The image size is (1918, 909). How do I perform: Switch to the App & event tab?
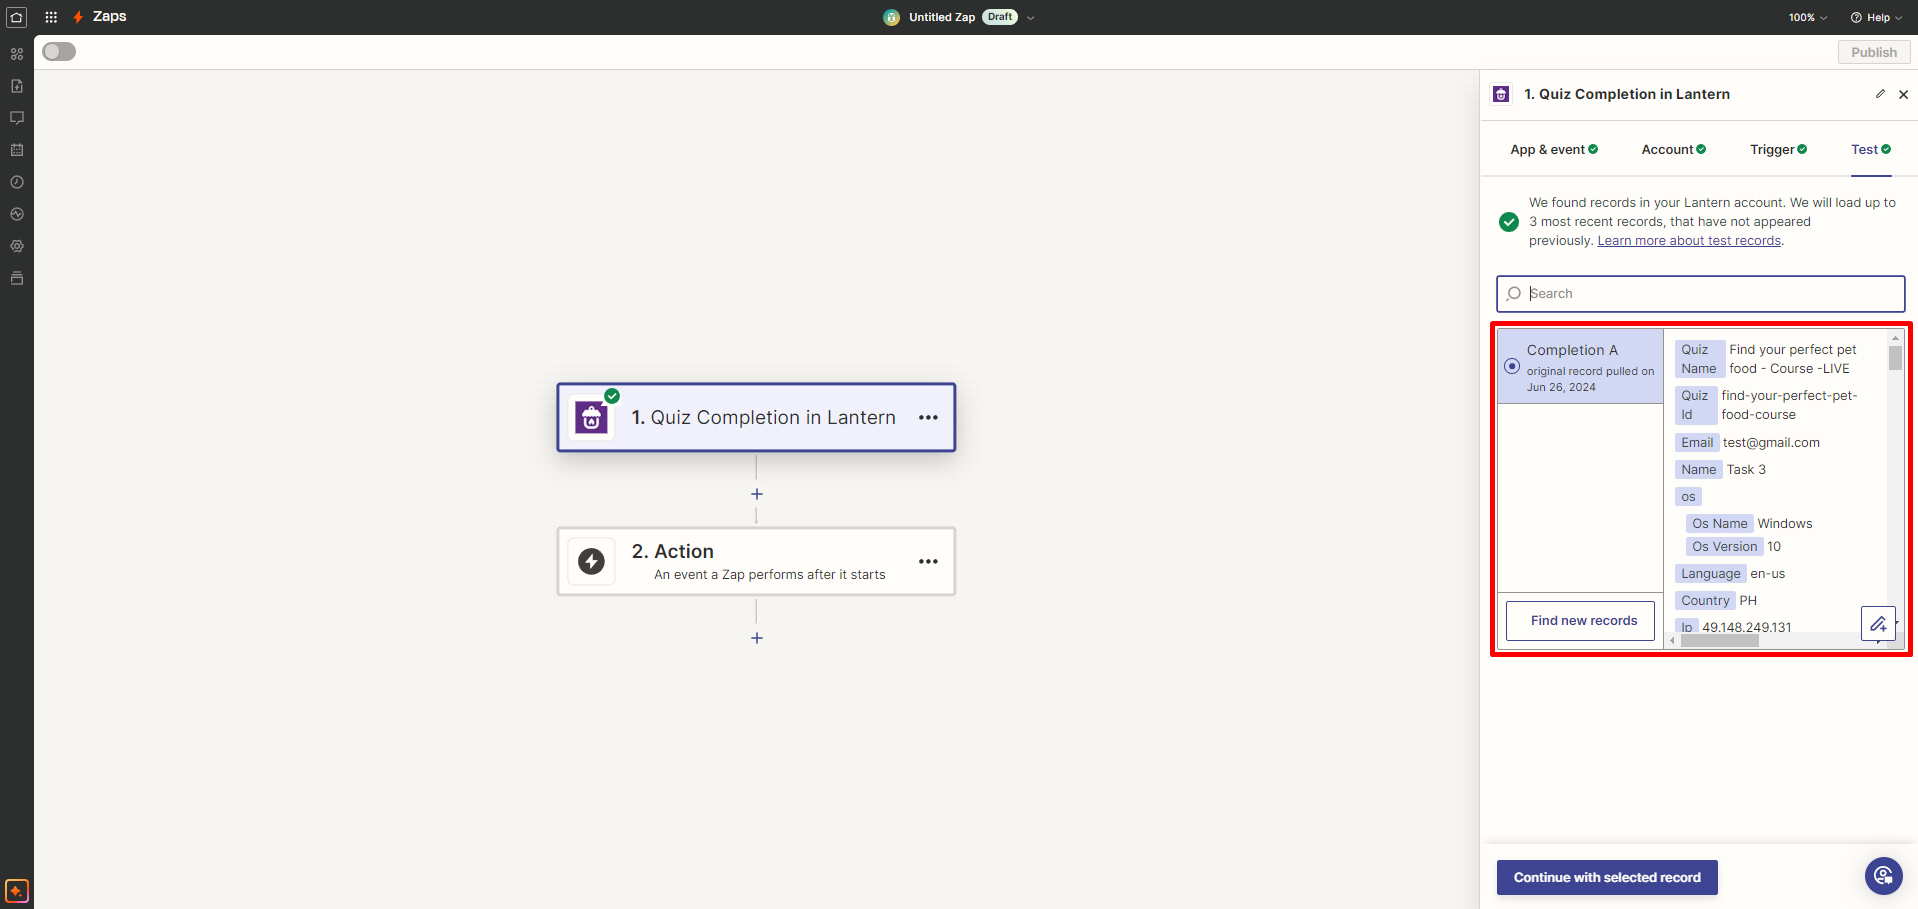tap(1554, 150)
